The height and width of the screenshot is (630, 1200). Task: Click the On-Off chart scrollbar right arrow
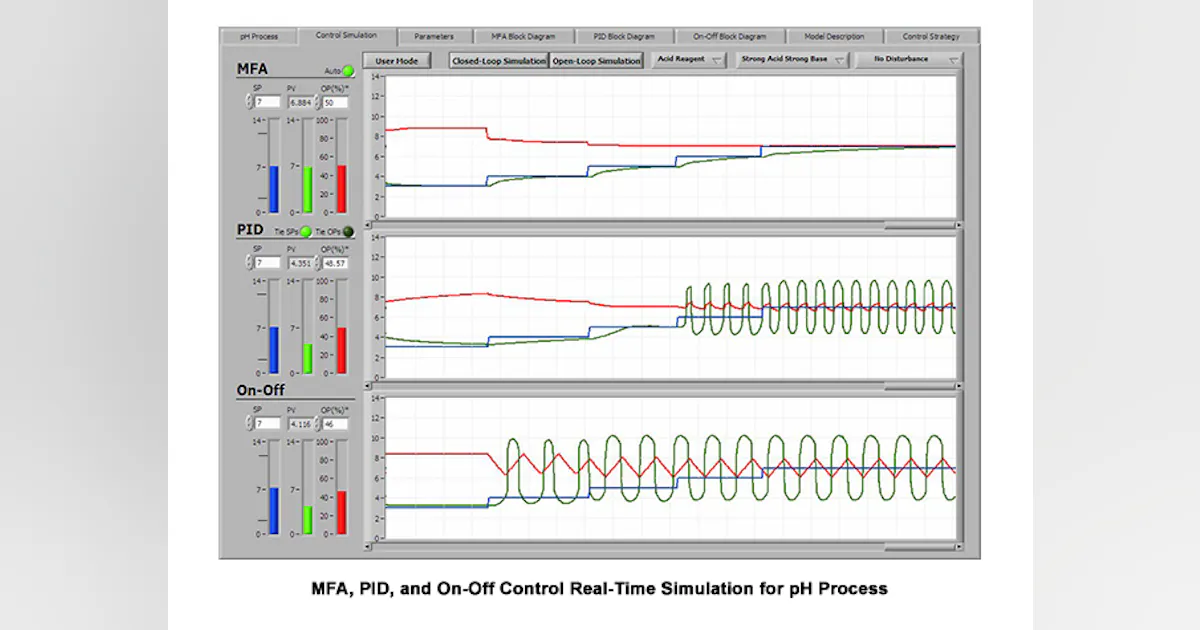coord(958,545)
